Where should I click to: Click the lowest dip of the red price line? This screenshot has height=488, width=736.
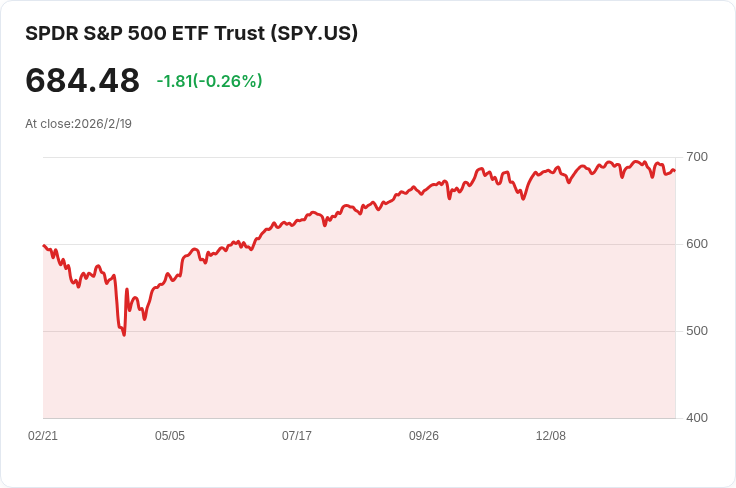point(124,335)
